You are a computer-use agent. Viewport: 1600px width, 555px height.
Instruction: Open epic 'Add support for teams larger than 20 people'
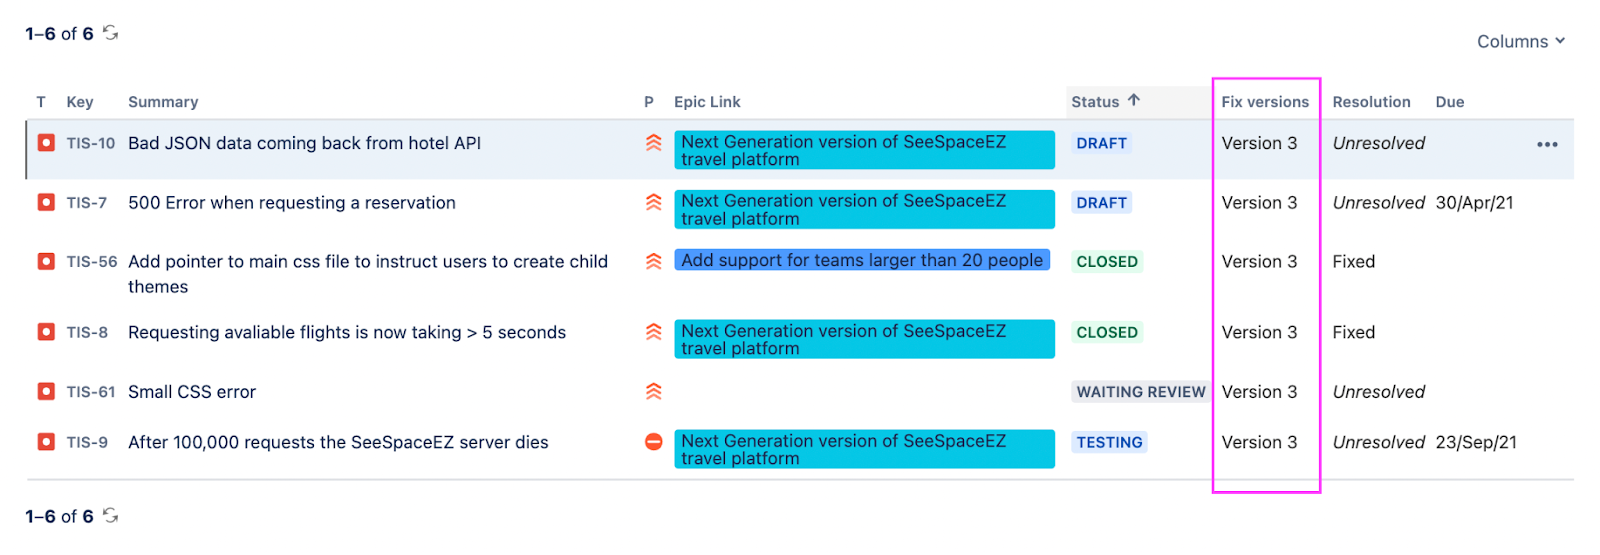862,260
